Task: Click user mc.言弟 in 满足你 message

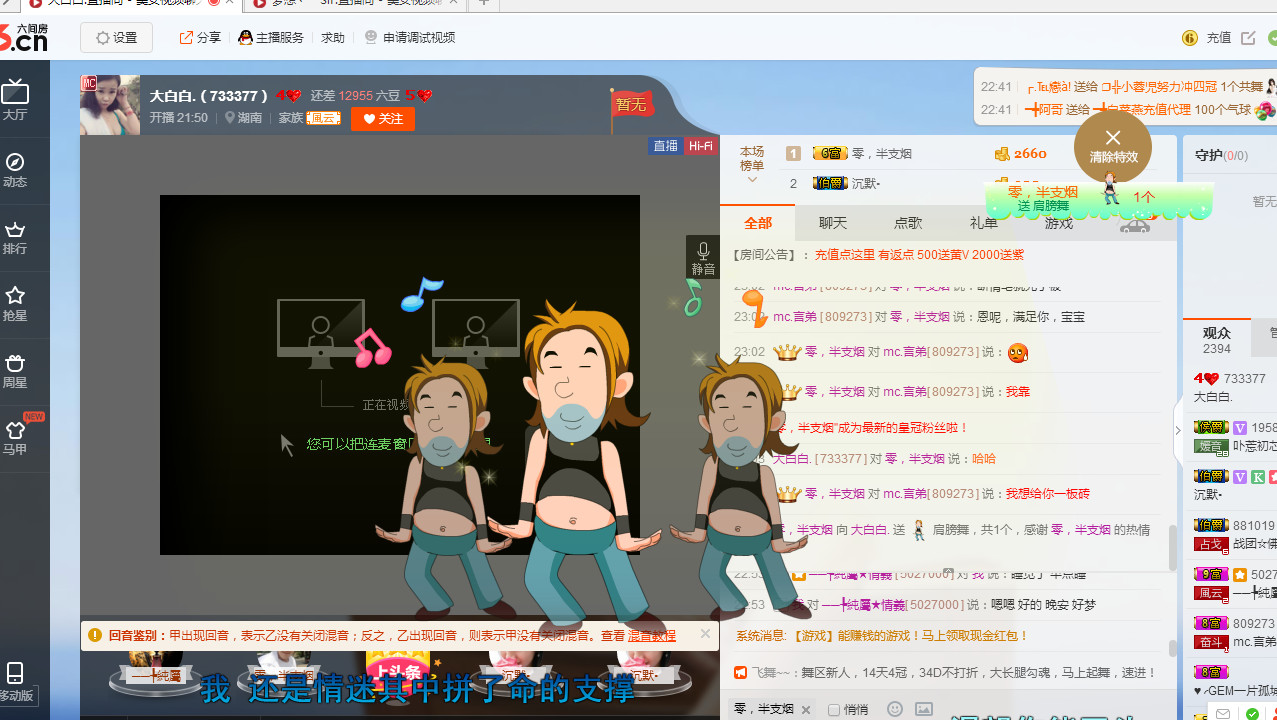Action: [x=795, y=317]
